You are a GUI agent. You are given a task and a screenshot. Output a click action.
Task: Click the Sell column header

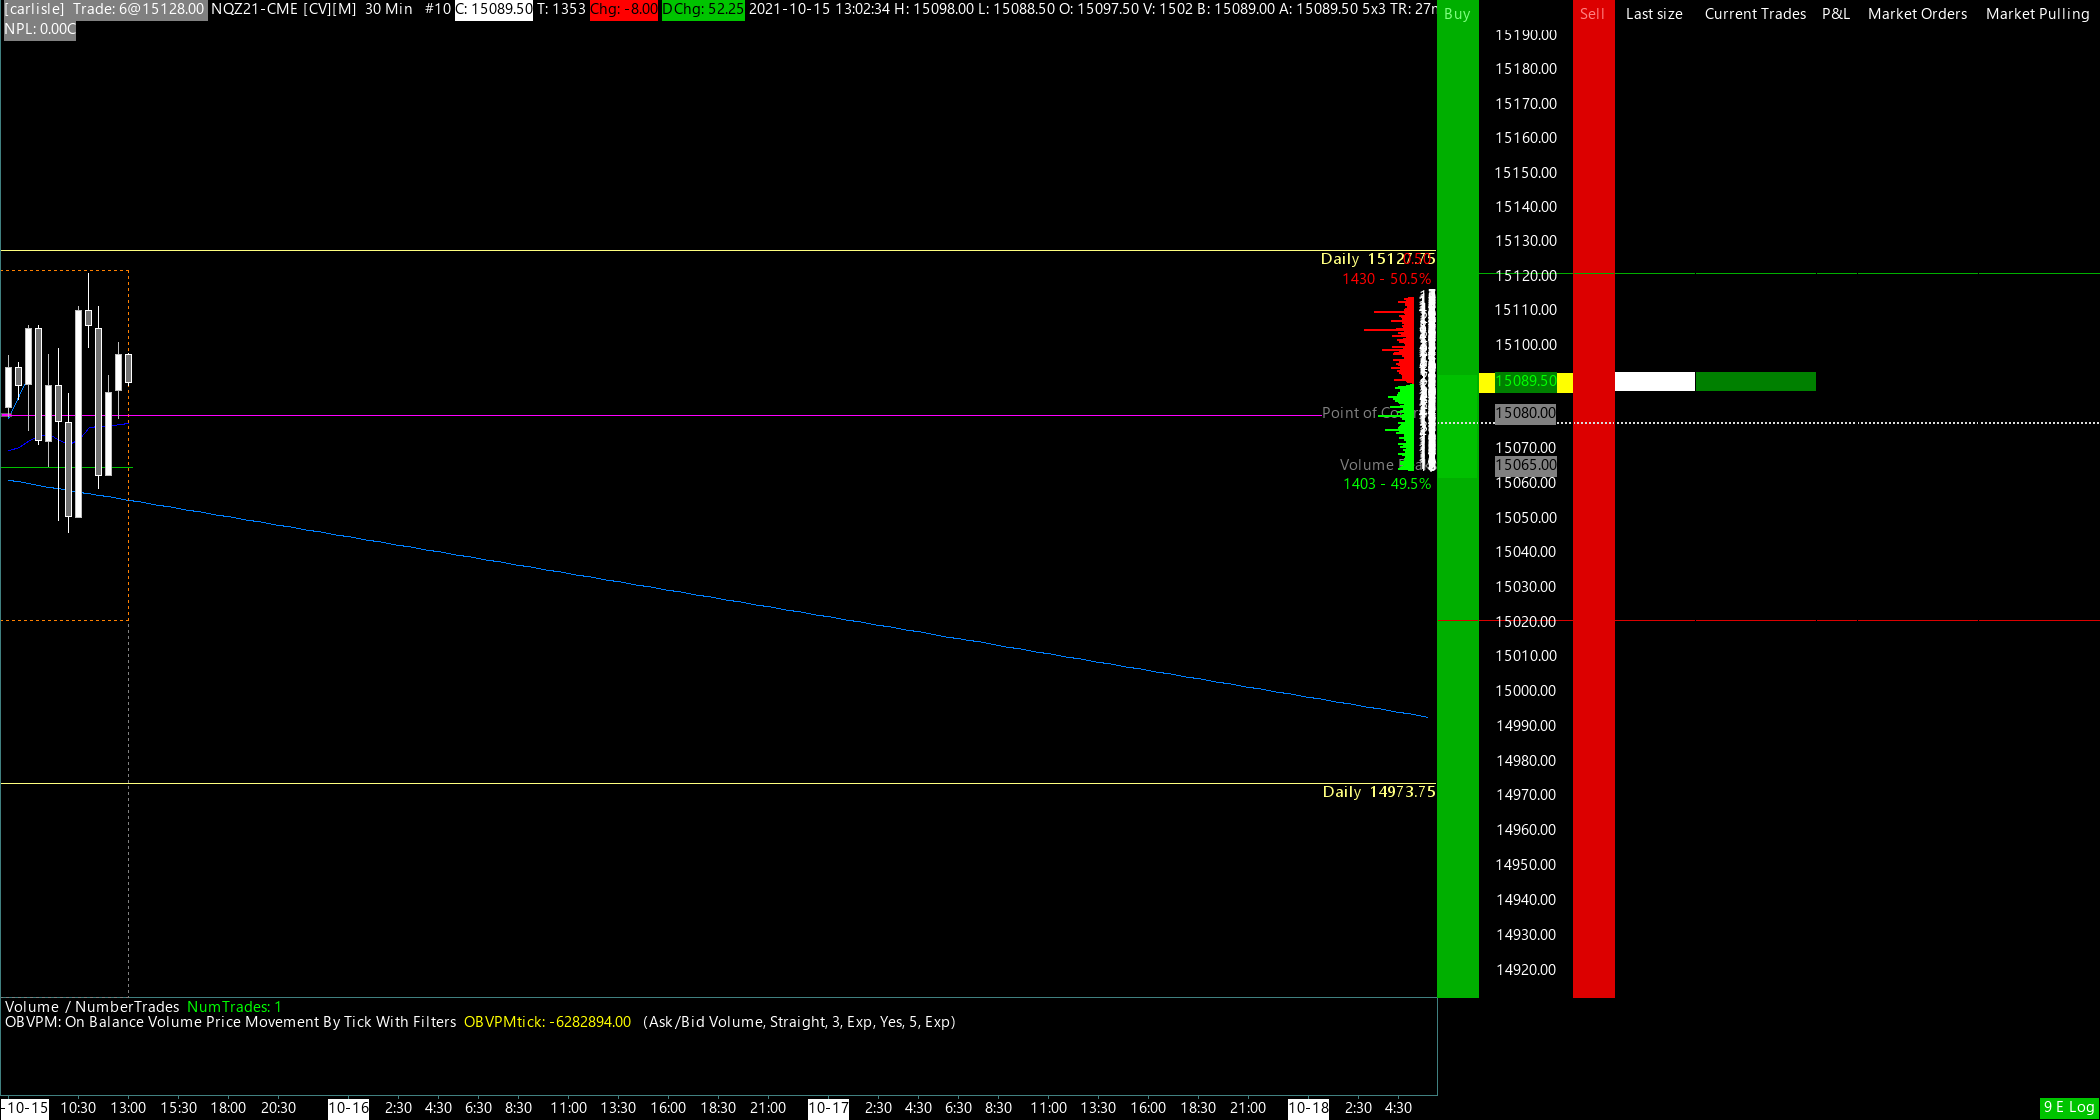(x=1592, y=14)
